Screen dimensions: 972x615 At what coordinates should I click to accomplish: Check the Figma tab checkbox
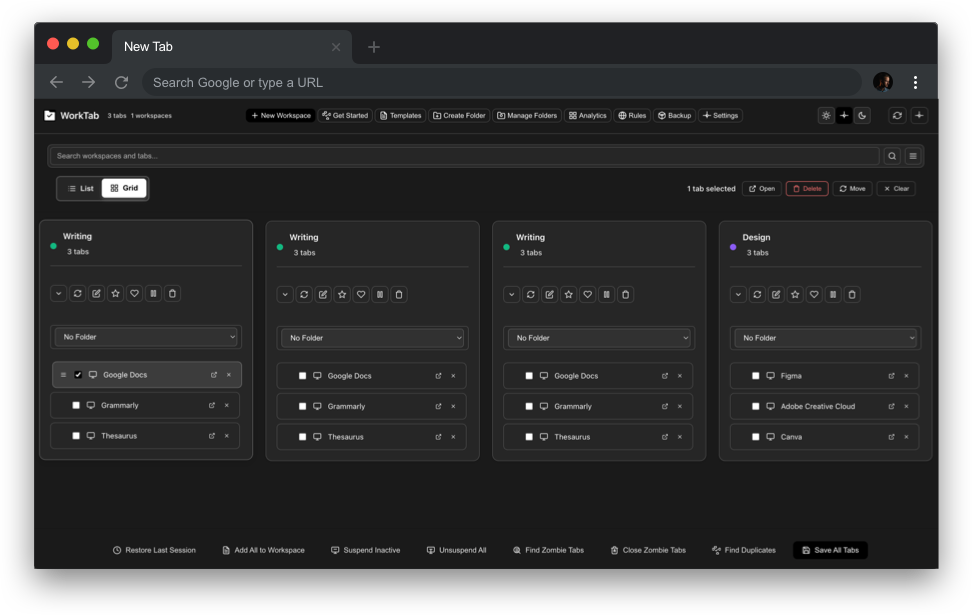756,375
